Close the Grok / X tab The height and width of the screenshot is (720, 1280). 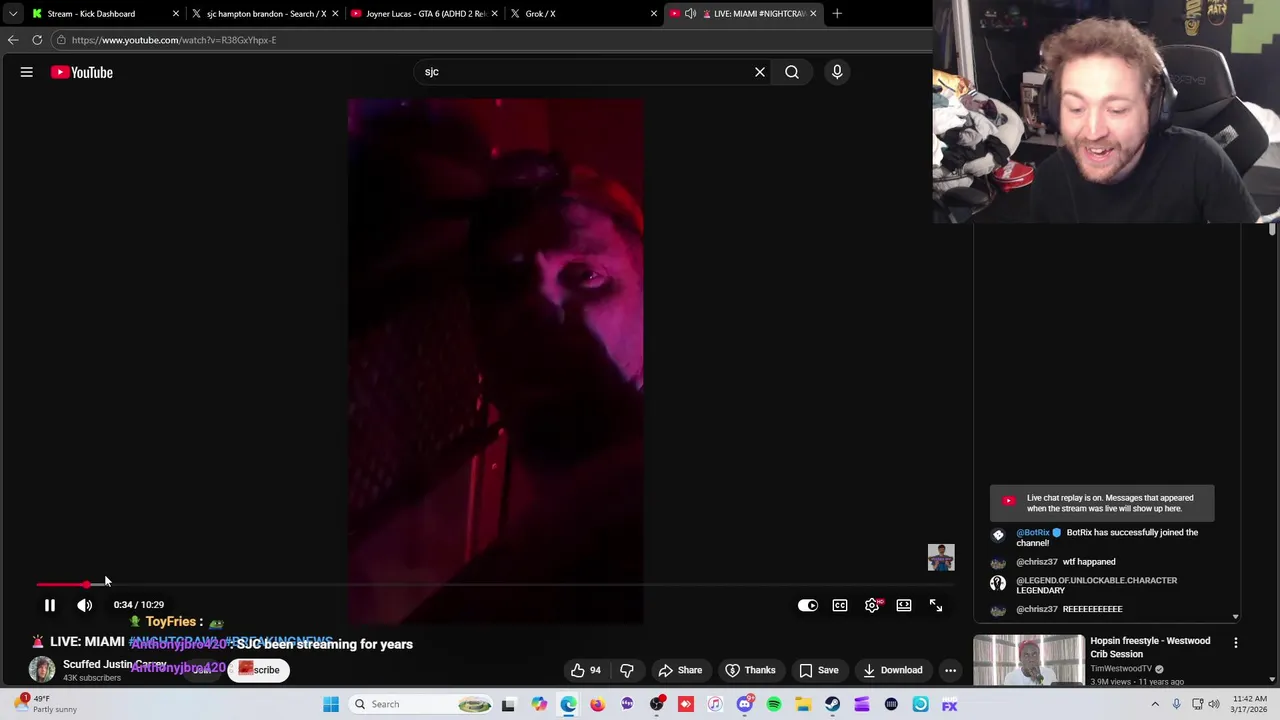(x=654, y=13)
